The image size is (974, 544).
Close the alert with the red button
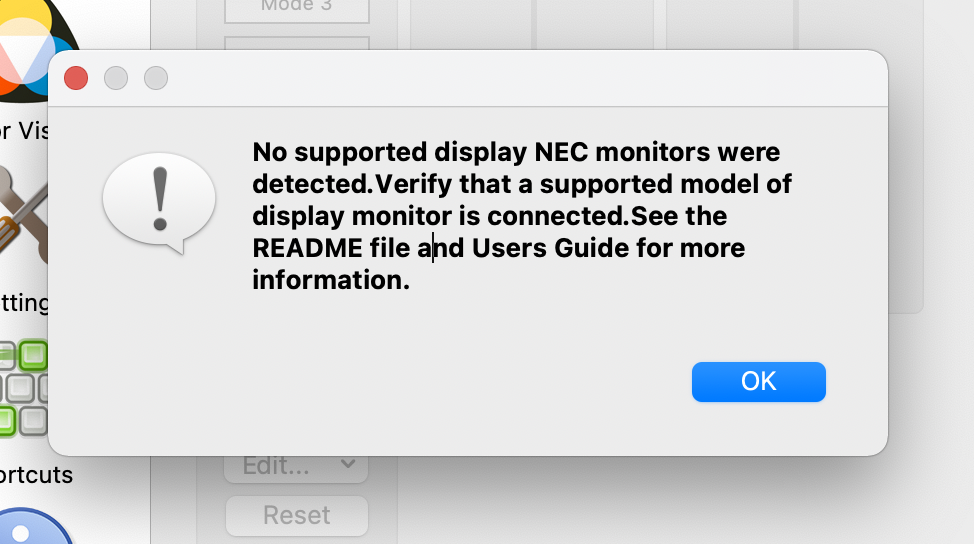[76, 78]
